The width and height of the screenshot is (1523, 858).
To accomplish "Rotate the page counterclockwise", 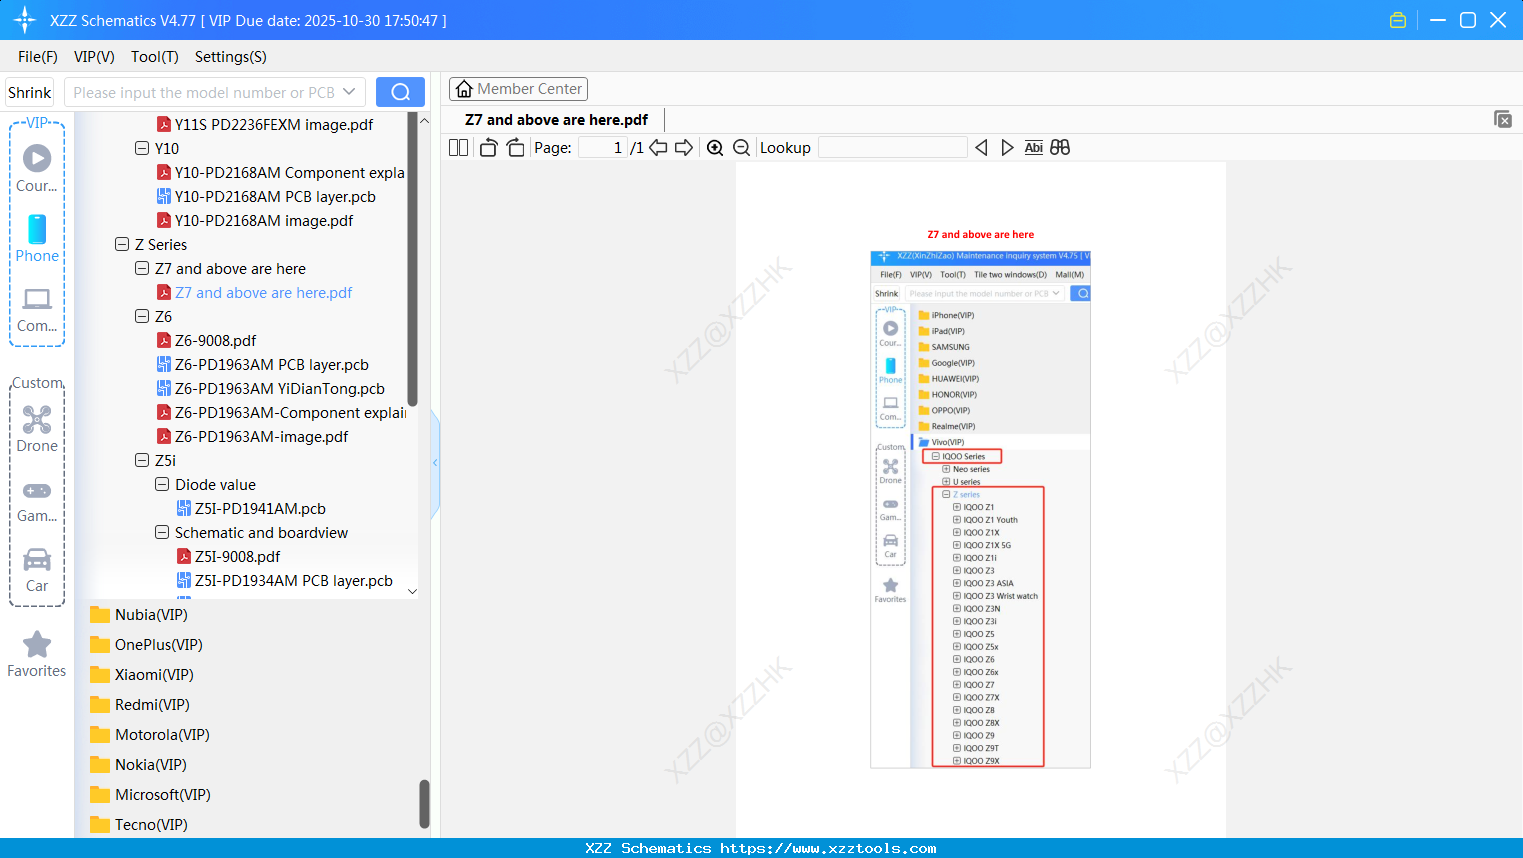I will [488, 148].
